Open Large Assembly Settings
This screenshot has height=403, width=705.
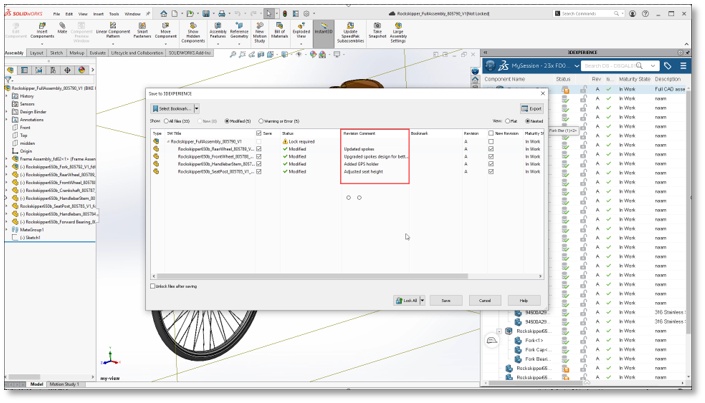tap(398, 32)
